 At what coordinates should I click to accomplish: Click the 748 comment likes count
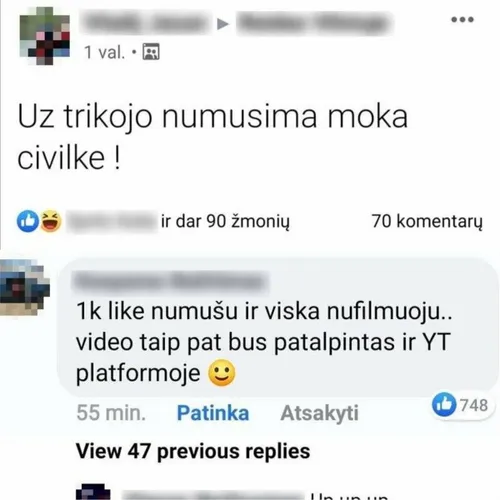[474, 405]
